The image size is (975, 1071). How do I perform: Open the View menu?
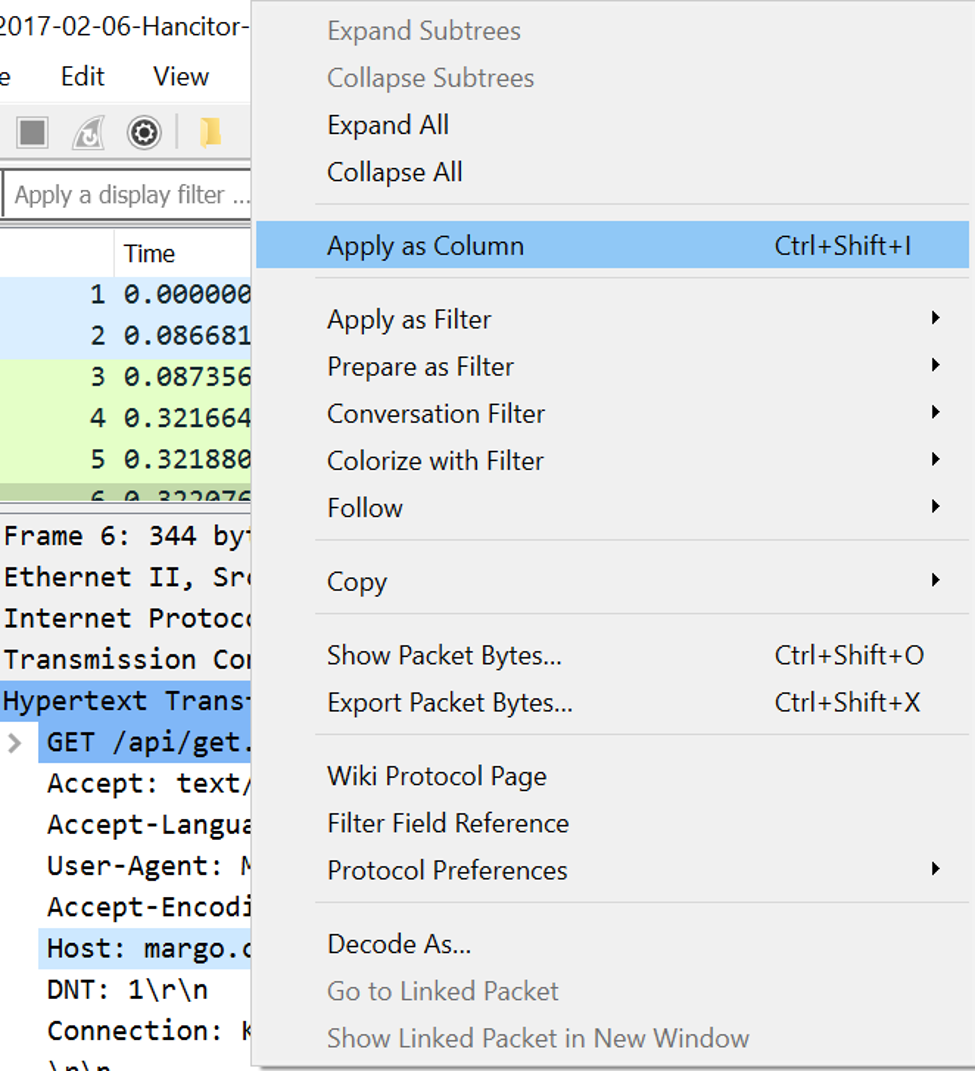click(x=181, y=77)
